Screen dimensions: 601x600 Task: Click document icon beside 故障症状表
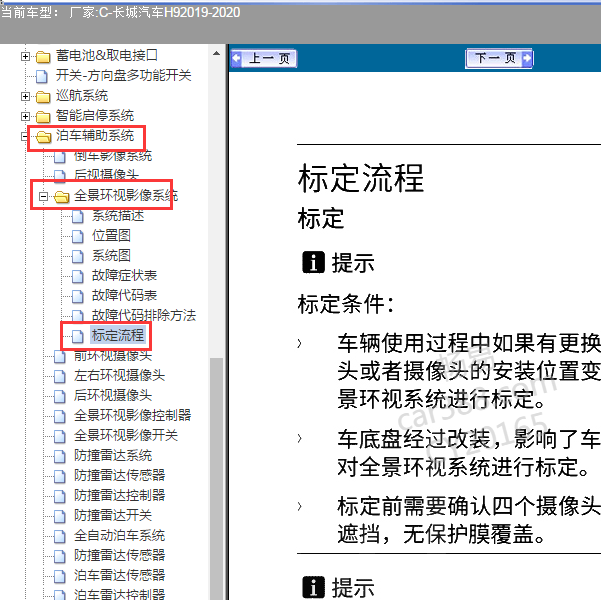tap(78, 276)
